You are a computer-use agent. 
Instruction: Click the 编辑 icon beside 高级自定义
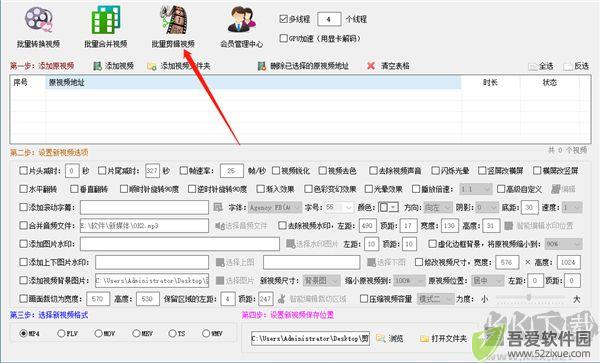point(555,189)
